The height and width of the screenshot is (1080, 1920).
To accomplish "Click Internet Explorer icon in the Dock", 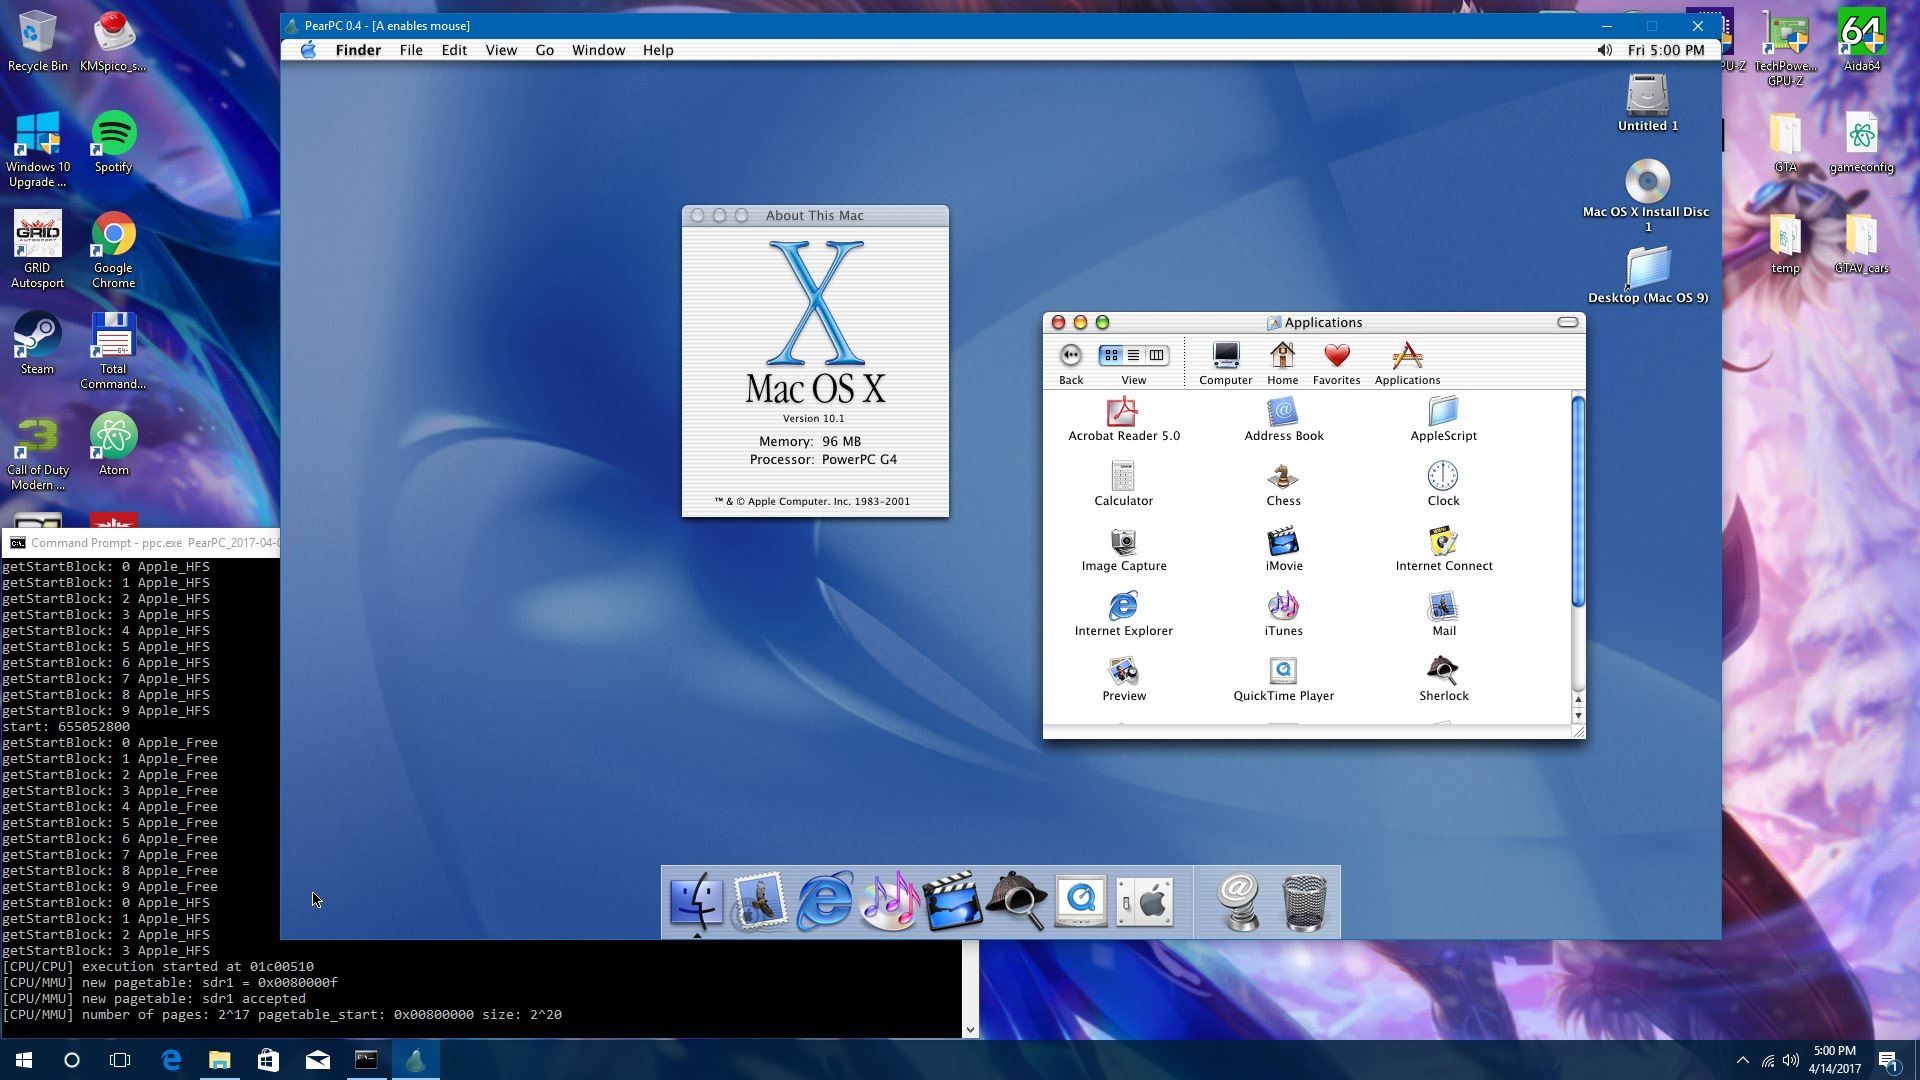I will [x=824, y=901].
